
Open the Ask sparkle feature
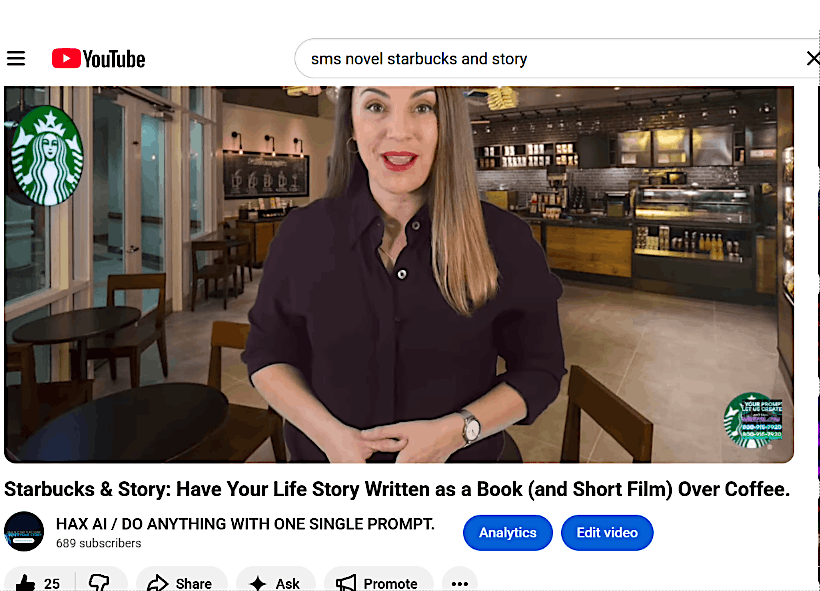275,582
